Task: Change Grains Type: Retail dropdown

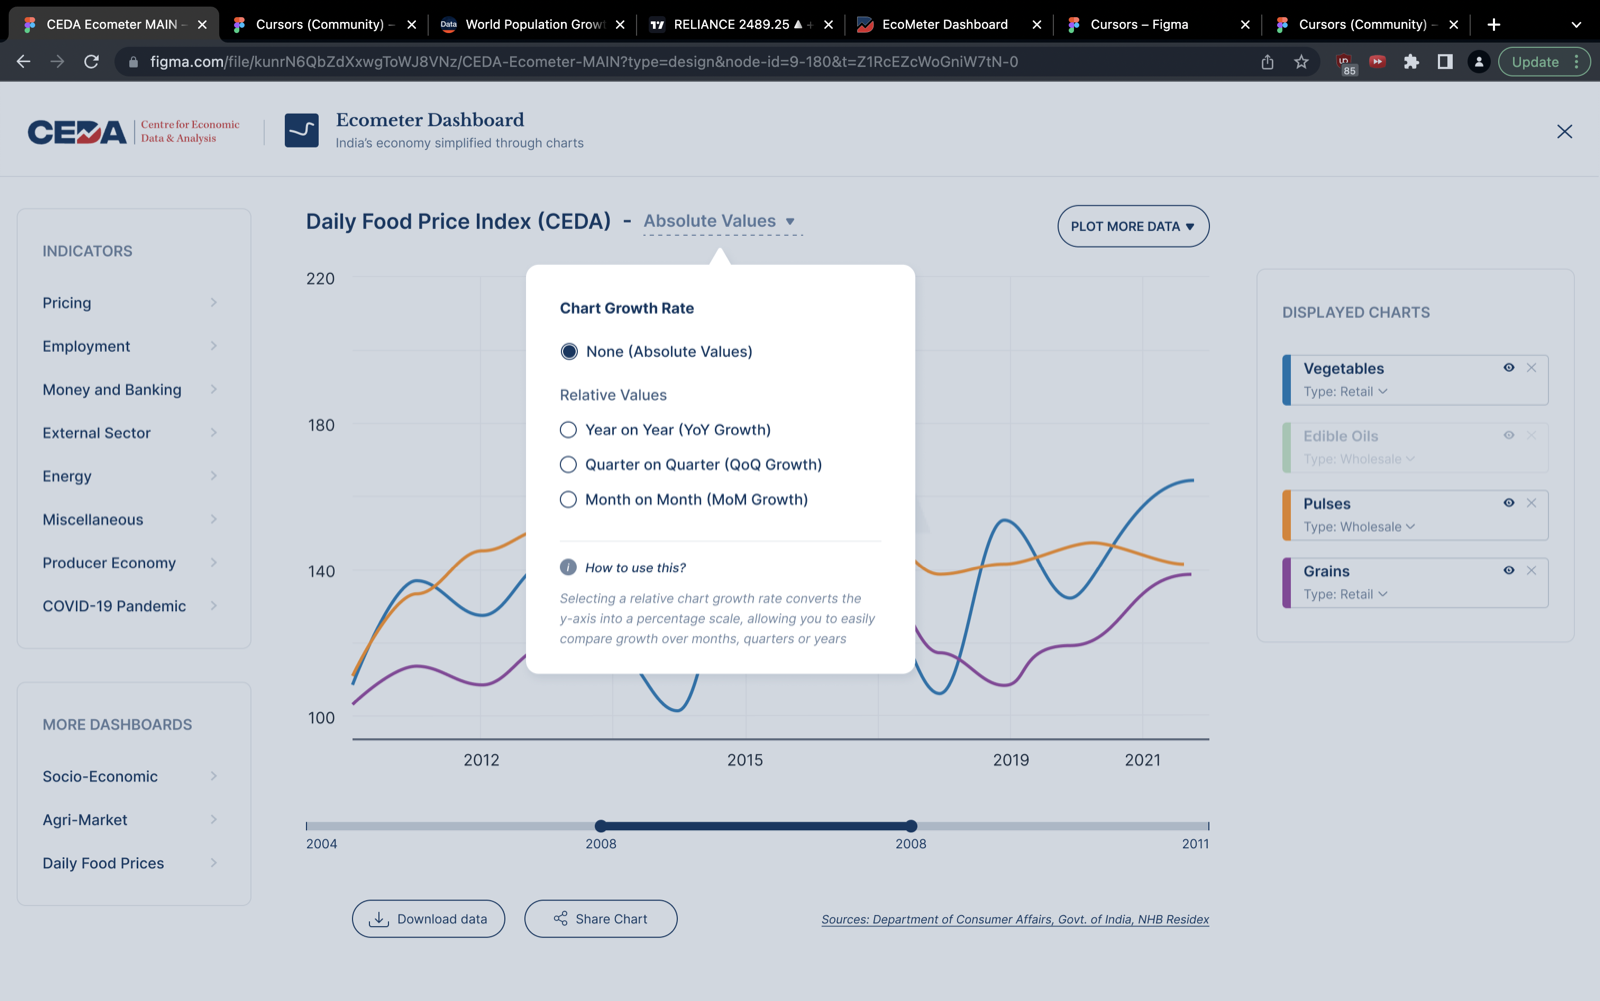Action: coord(1345,594)
